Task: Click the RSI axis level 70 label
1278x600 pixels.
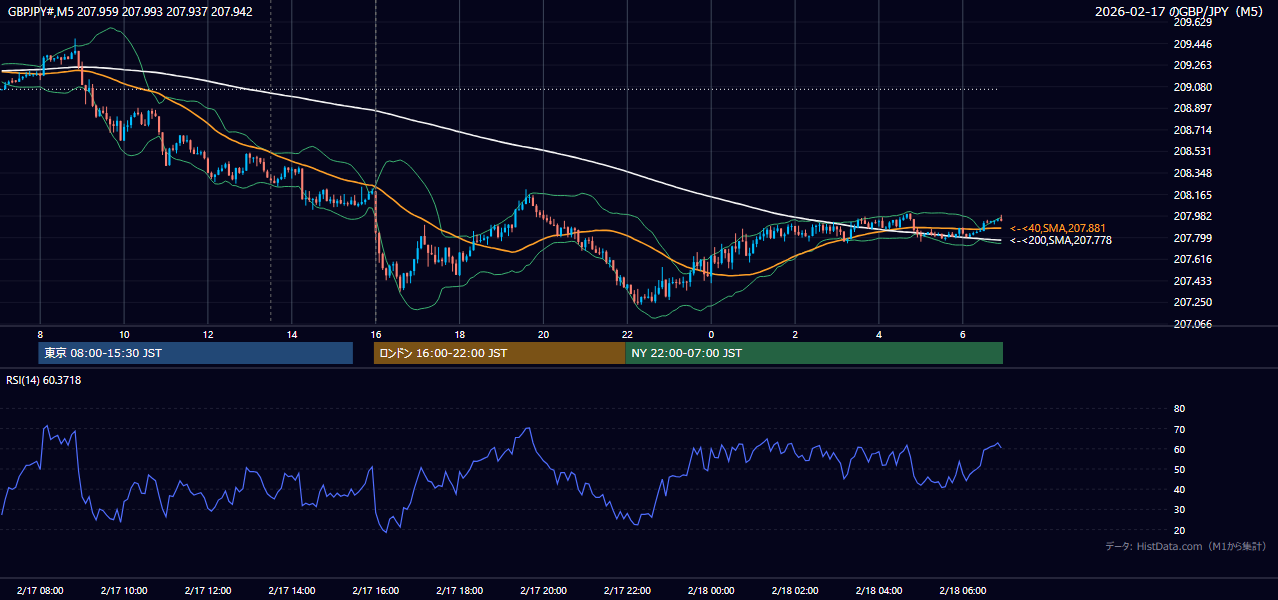Action: point(1179,429)
